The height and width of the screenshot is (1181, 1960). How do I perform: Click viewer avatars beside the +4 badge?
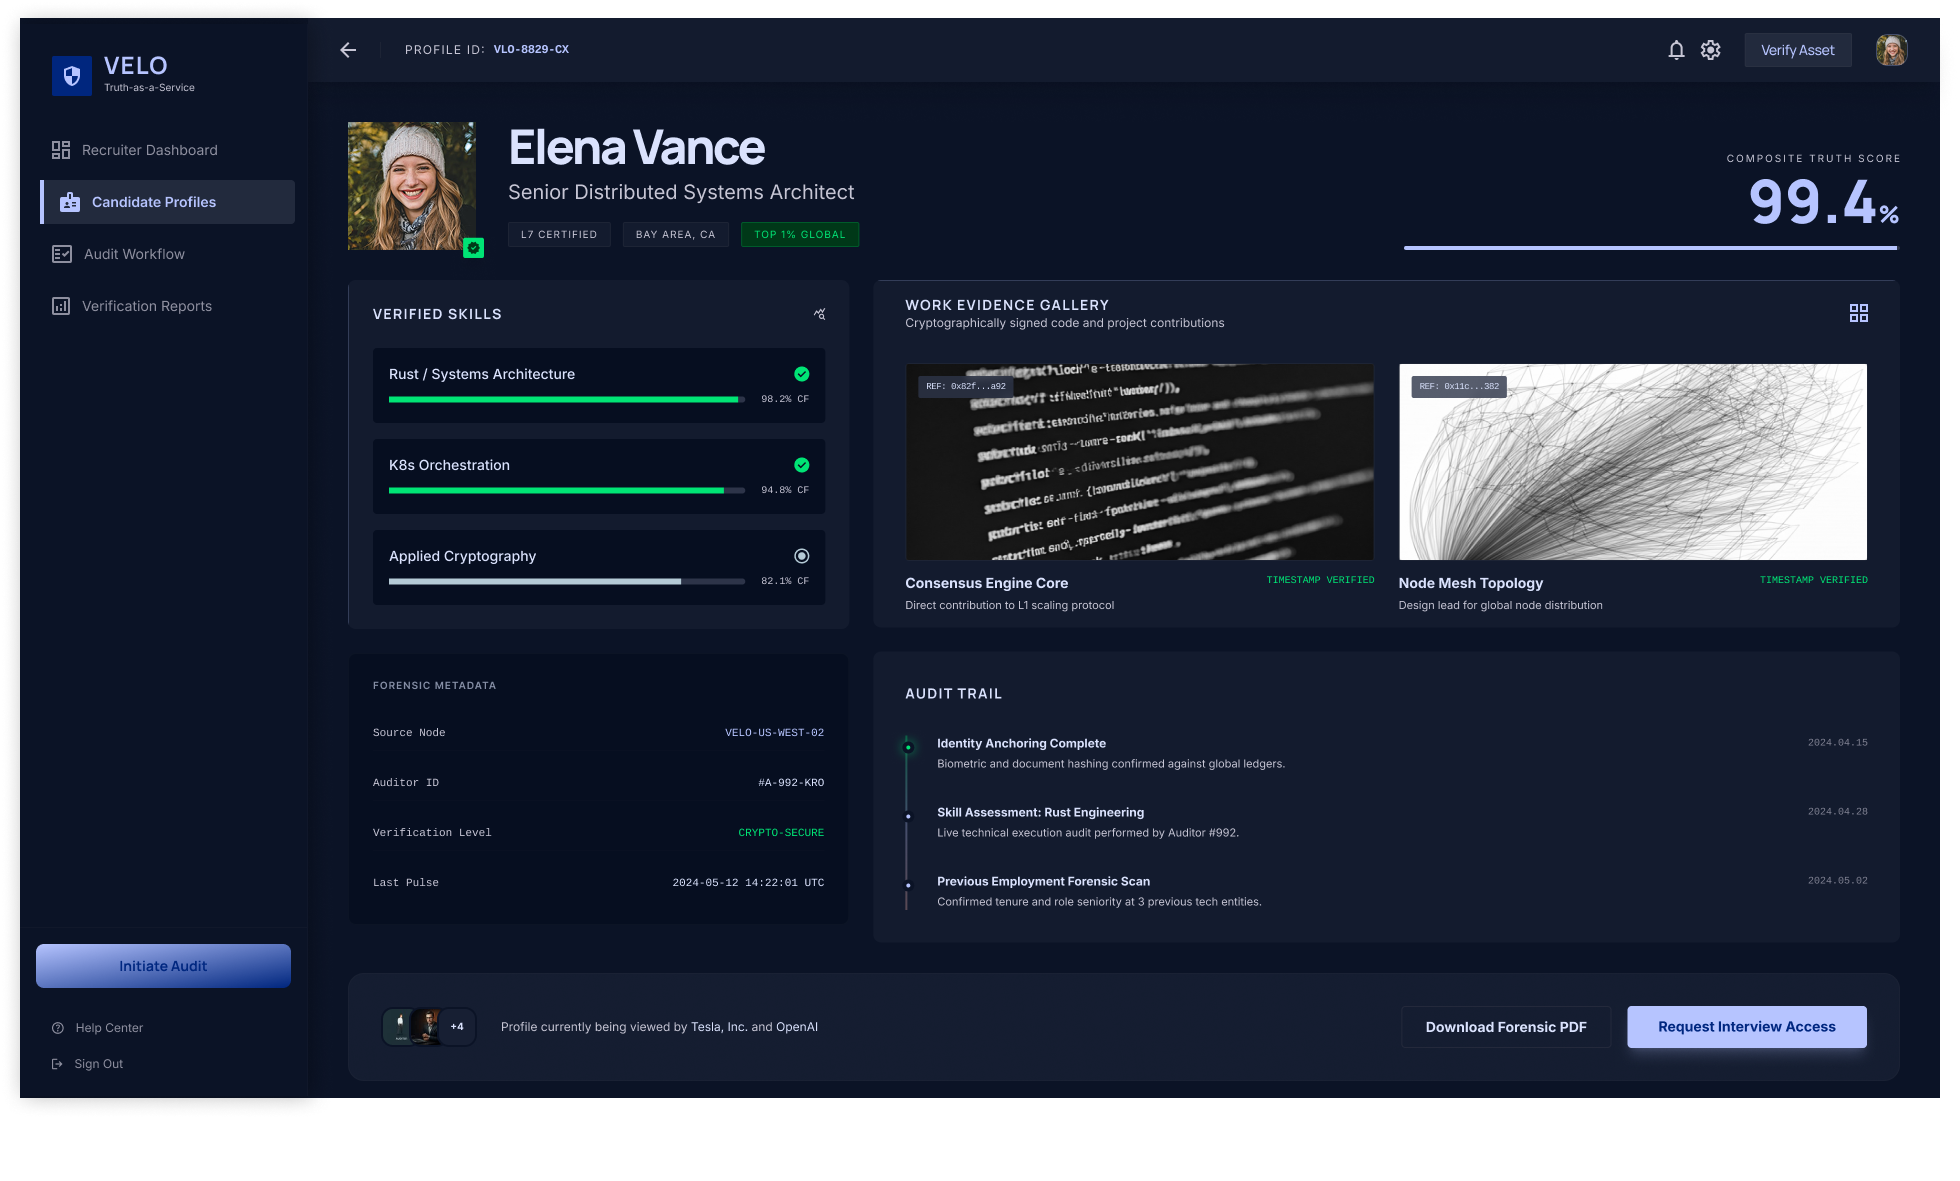[x=412, y=1027]
